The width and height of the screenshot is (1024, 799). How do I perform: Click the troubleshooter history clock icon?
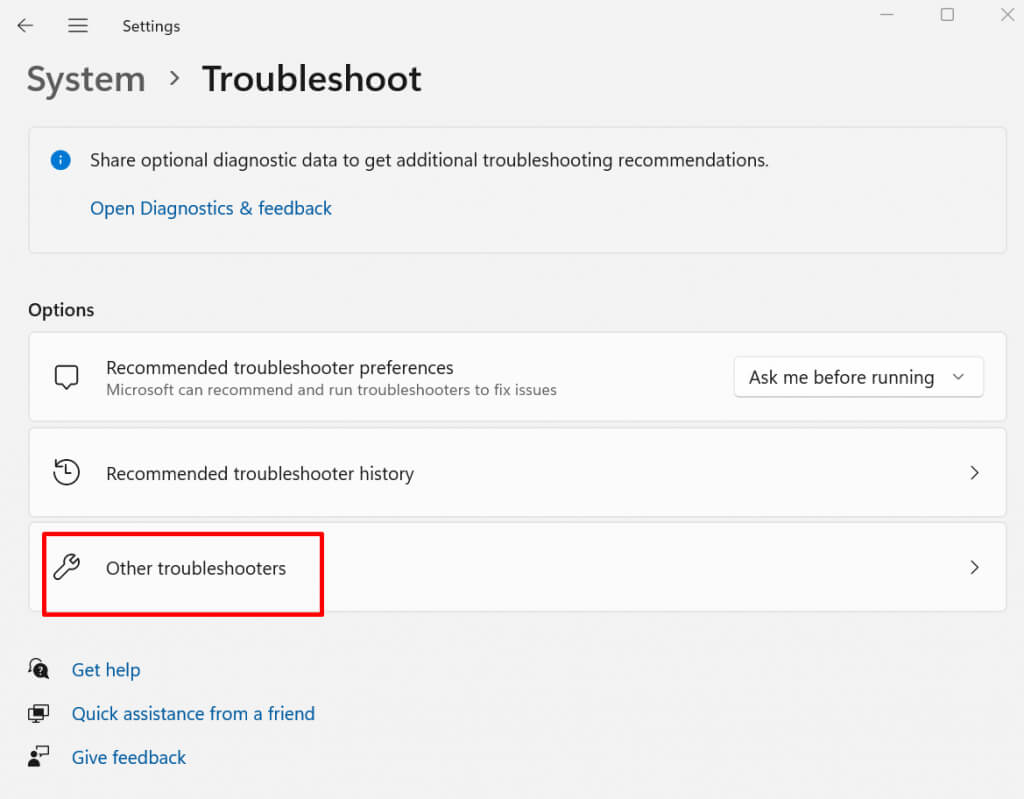[x=66, y=473]
